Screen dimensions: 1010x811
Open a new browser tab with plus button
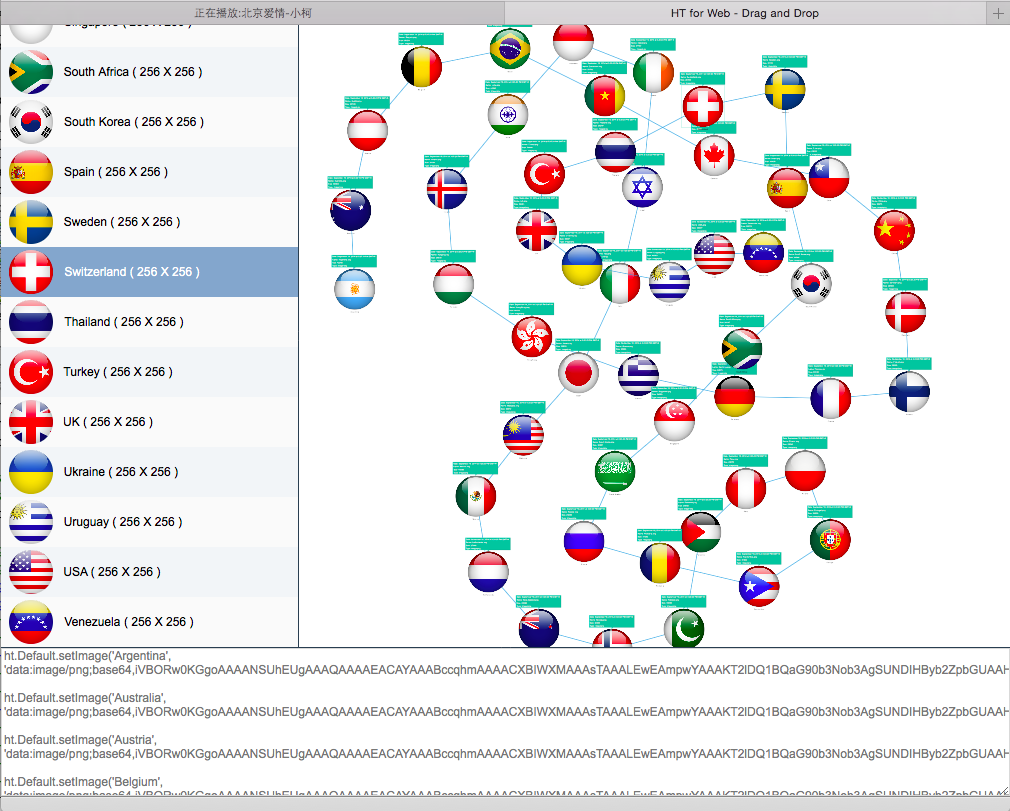[x=998, y=13]
